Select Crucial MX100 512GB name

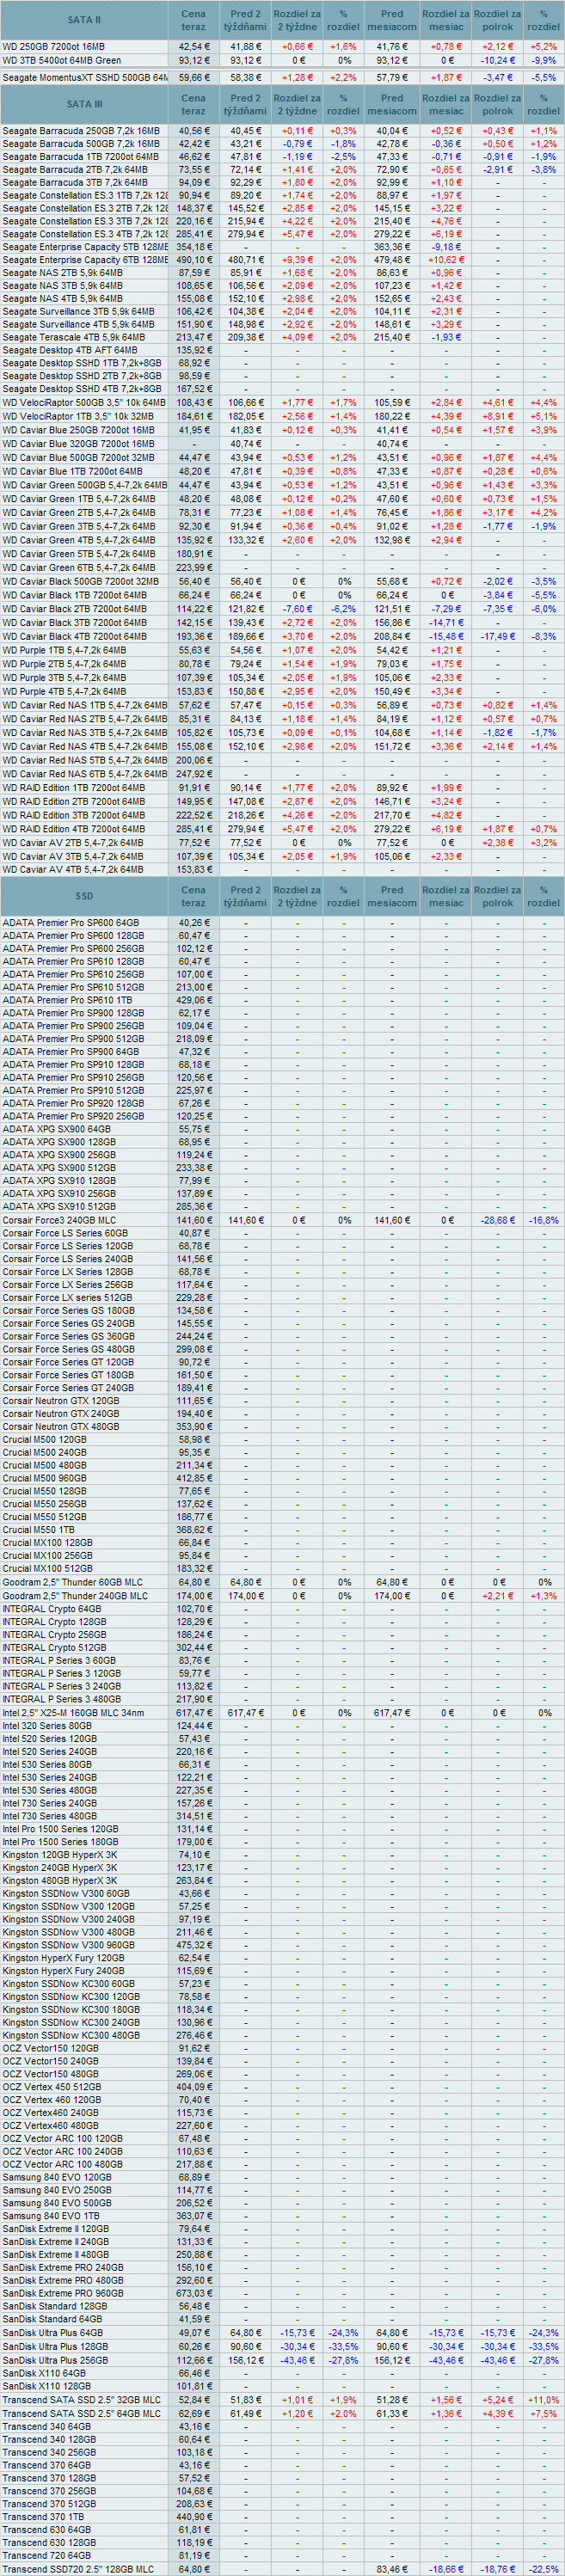click(x=48, y=1569)
